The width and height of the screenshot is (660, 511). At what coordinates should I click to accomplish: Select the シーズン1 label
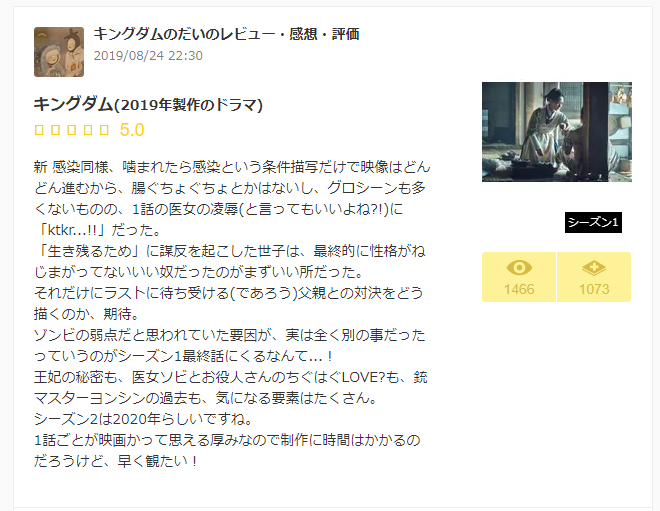point(593,222)
